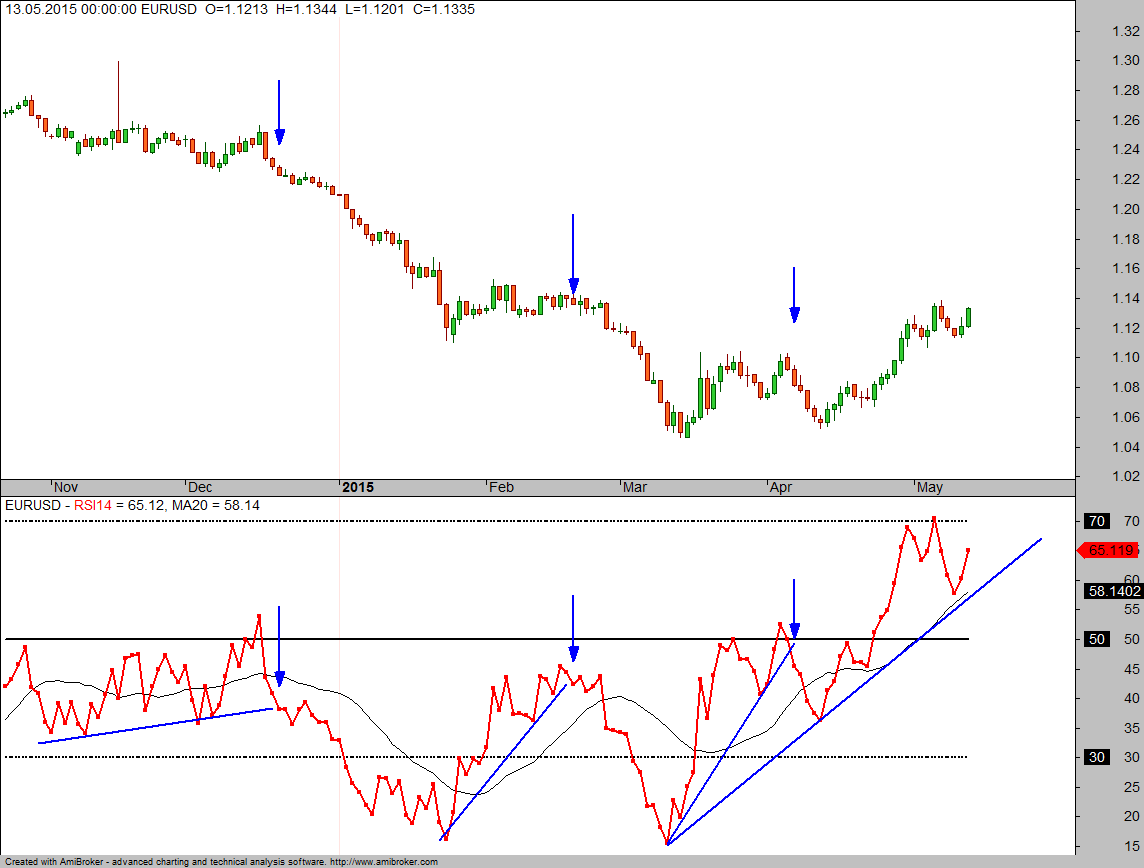
Task: Click the 1.12 price axis label
Action: 1125,328
